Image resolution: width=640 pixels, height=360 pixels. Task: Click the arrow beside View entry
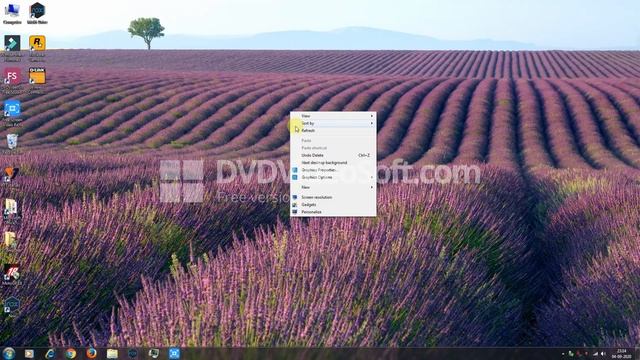[371, 116]
